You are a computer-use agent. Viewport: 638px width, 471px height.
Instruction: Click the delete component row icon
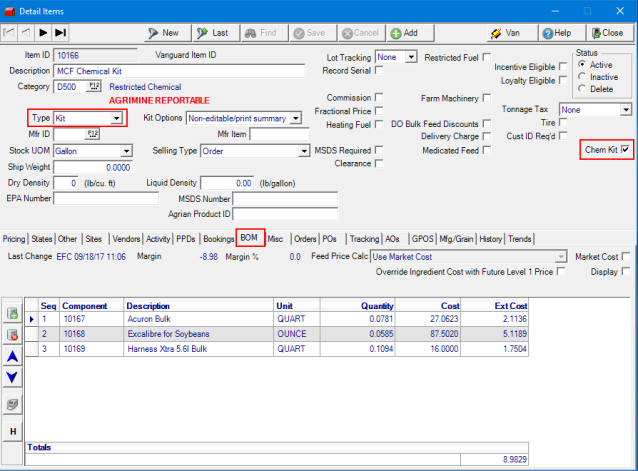pos(14,333)
